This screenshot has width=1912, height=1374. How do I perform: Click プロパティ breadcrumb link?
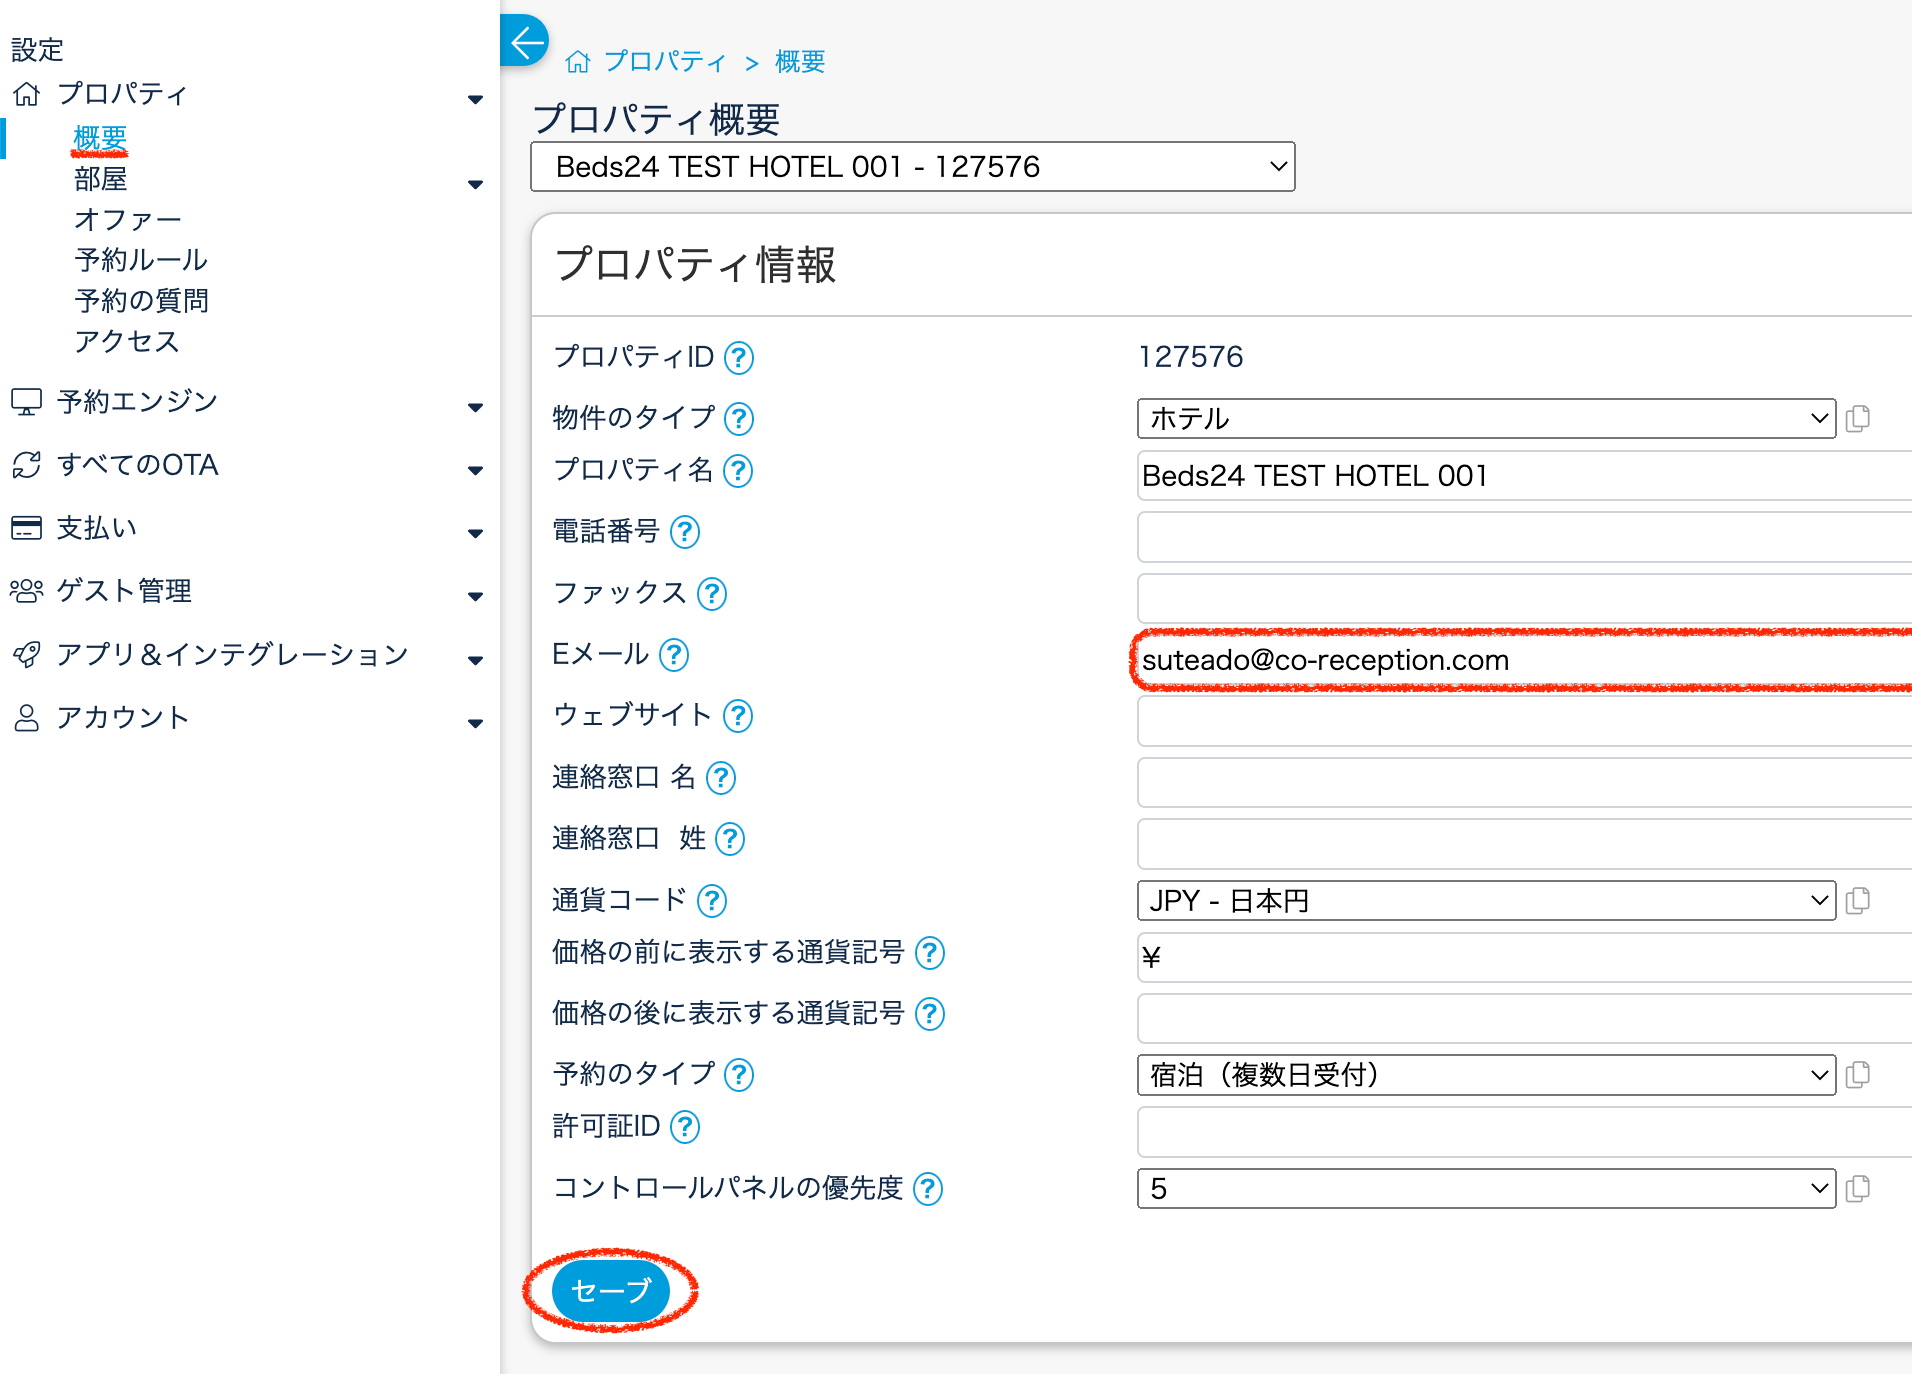[664, 62]
